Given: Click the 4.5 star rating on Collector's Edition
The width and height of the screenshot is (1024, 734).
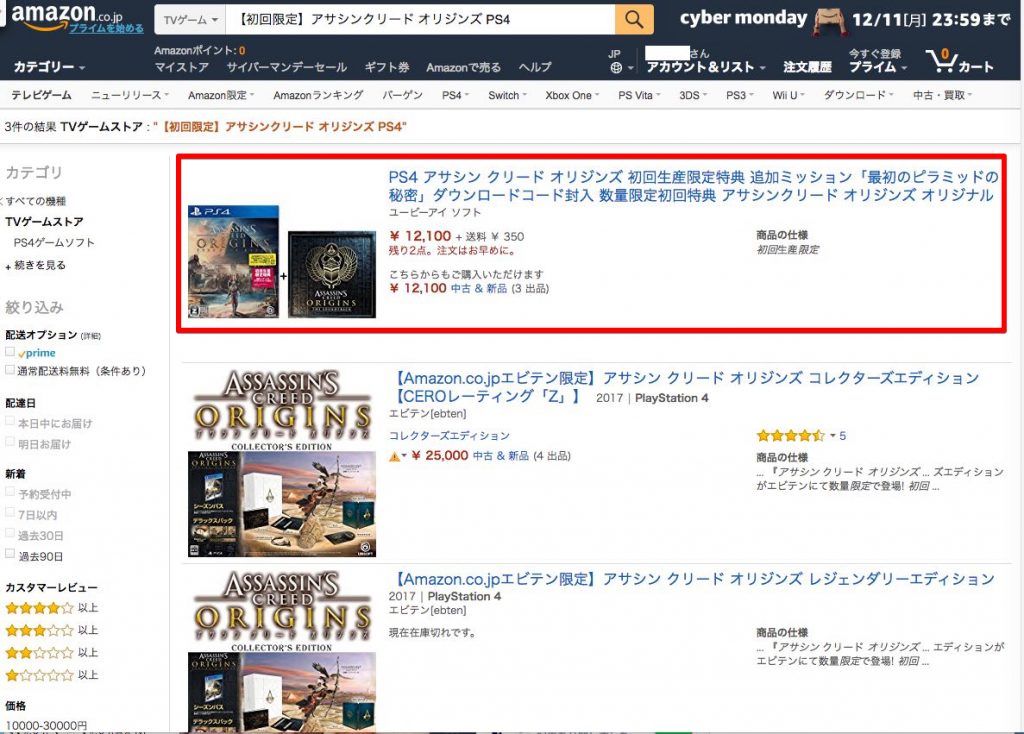Looking at the screenshot, I should (790, 436).
